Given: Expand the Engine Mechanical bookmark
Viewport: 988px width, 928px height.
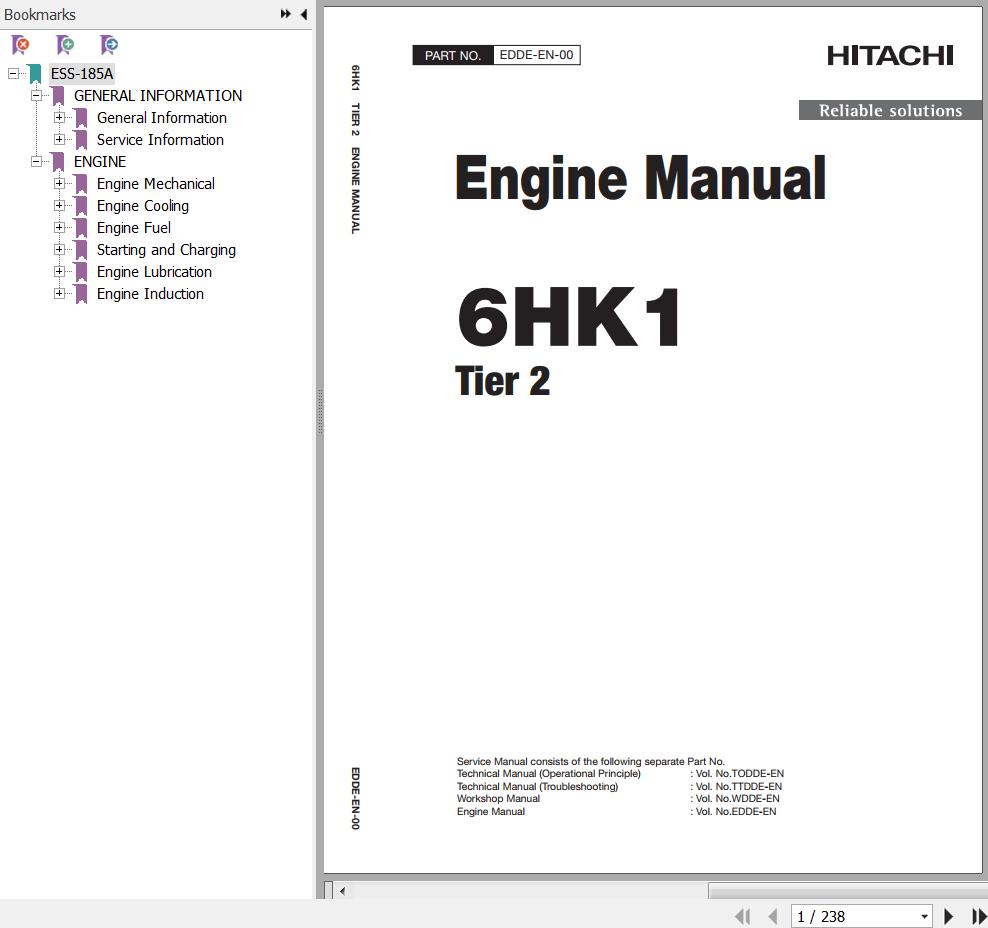Looking at the screenshot, I should point(59,183).
